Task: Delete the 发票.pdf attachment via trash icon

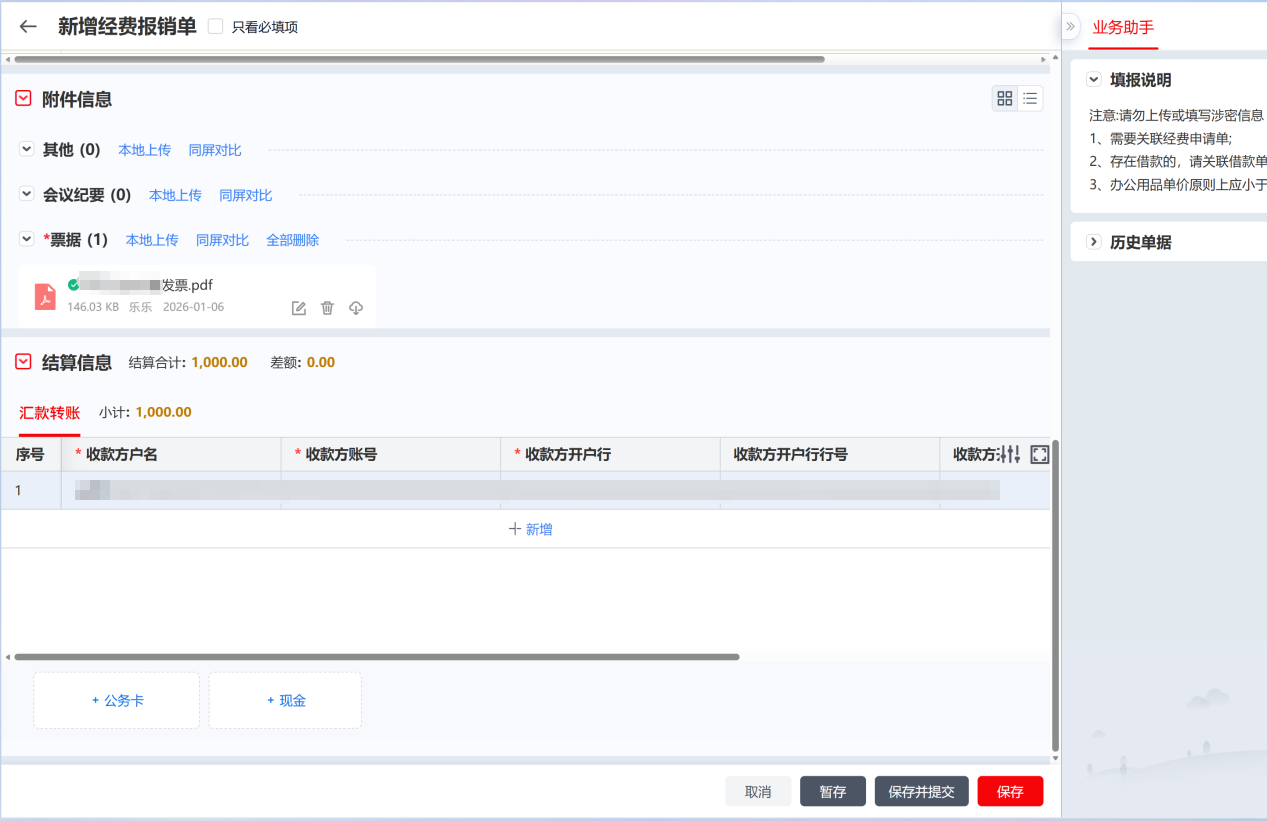Action: pos(327,308)
